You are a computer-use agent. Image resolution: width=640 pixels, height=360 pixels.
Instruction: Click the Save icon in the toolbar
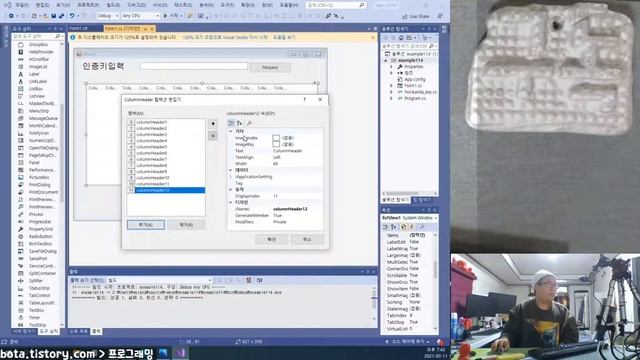tap(53, 16)
